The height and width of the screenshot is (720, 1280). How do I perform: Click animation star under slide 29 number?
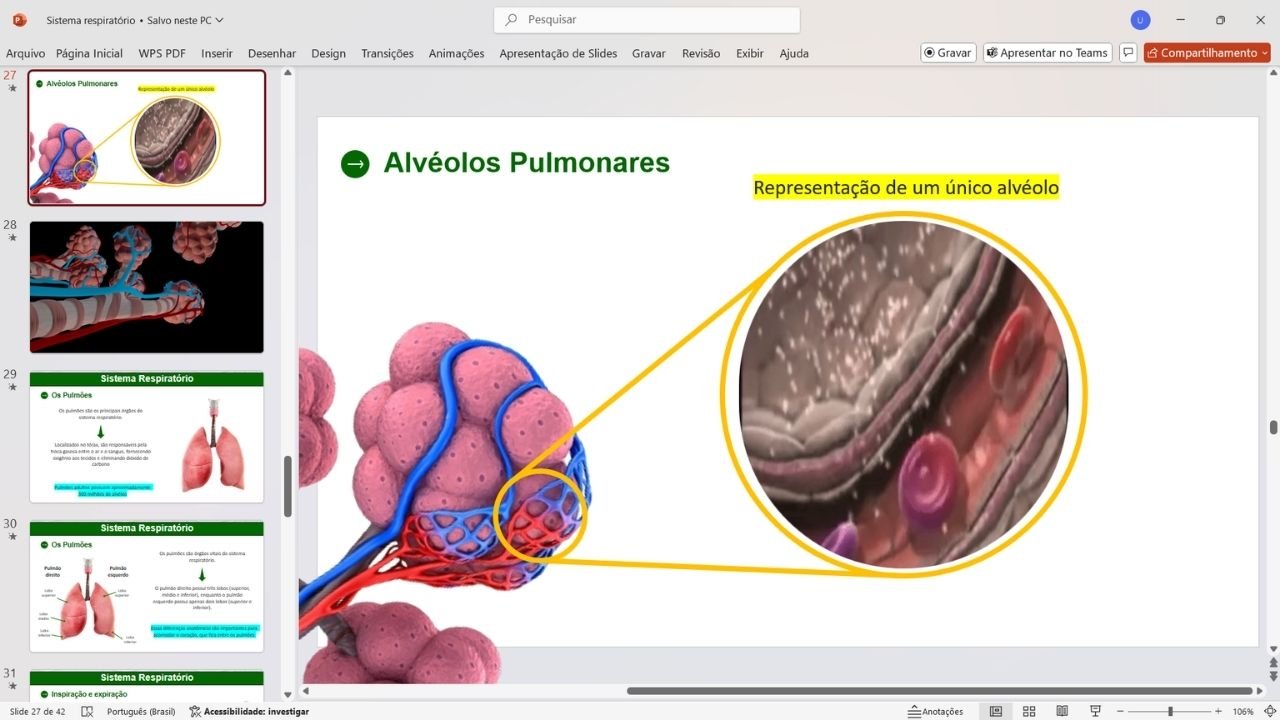coord(12,387)
